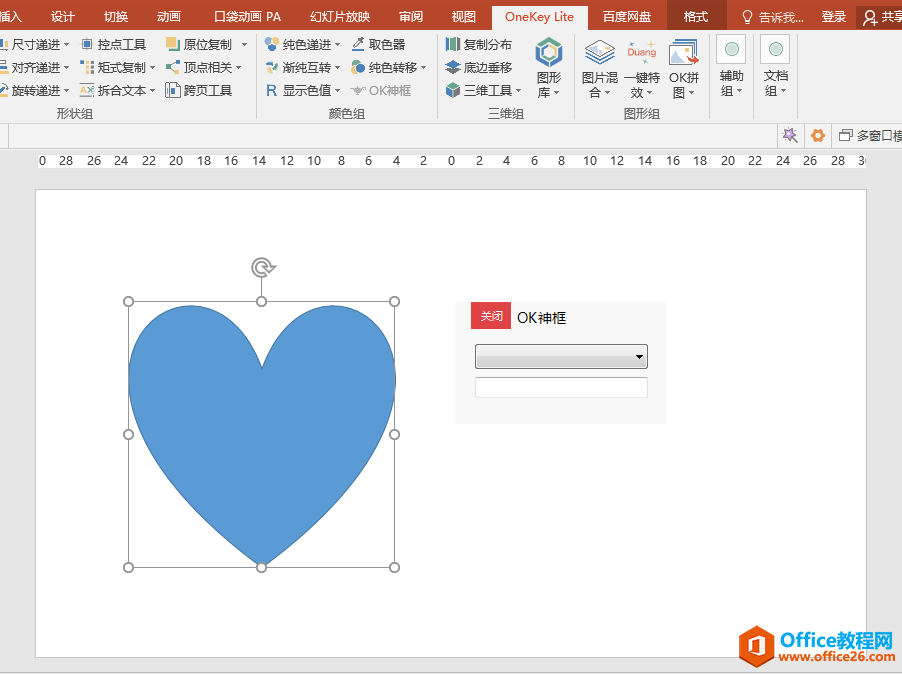Expand the 纯色递进 dropdown
This screenshot has height=674, width=902.
point(337,45)
